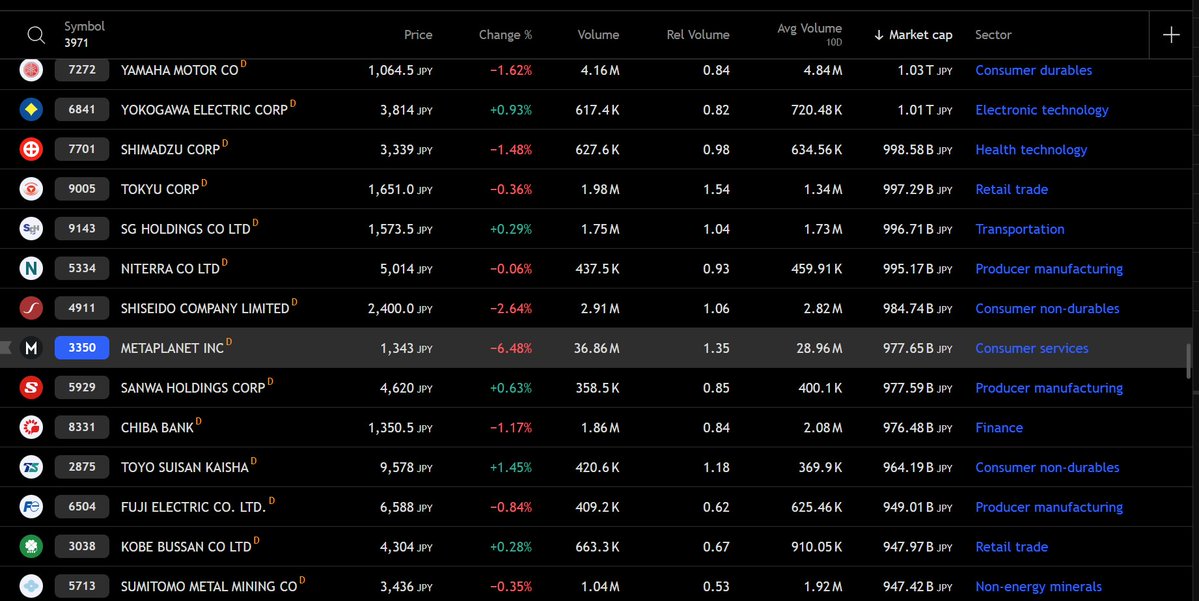Click the Sanwa Holdings company logo
Screen dimensions: 1199x601
pyautogui.click(x=31, y=388)
